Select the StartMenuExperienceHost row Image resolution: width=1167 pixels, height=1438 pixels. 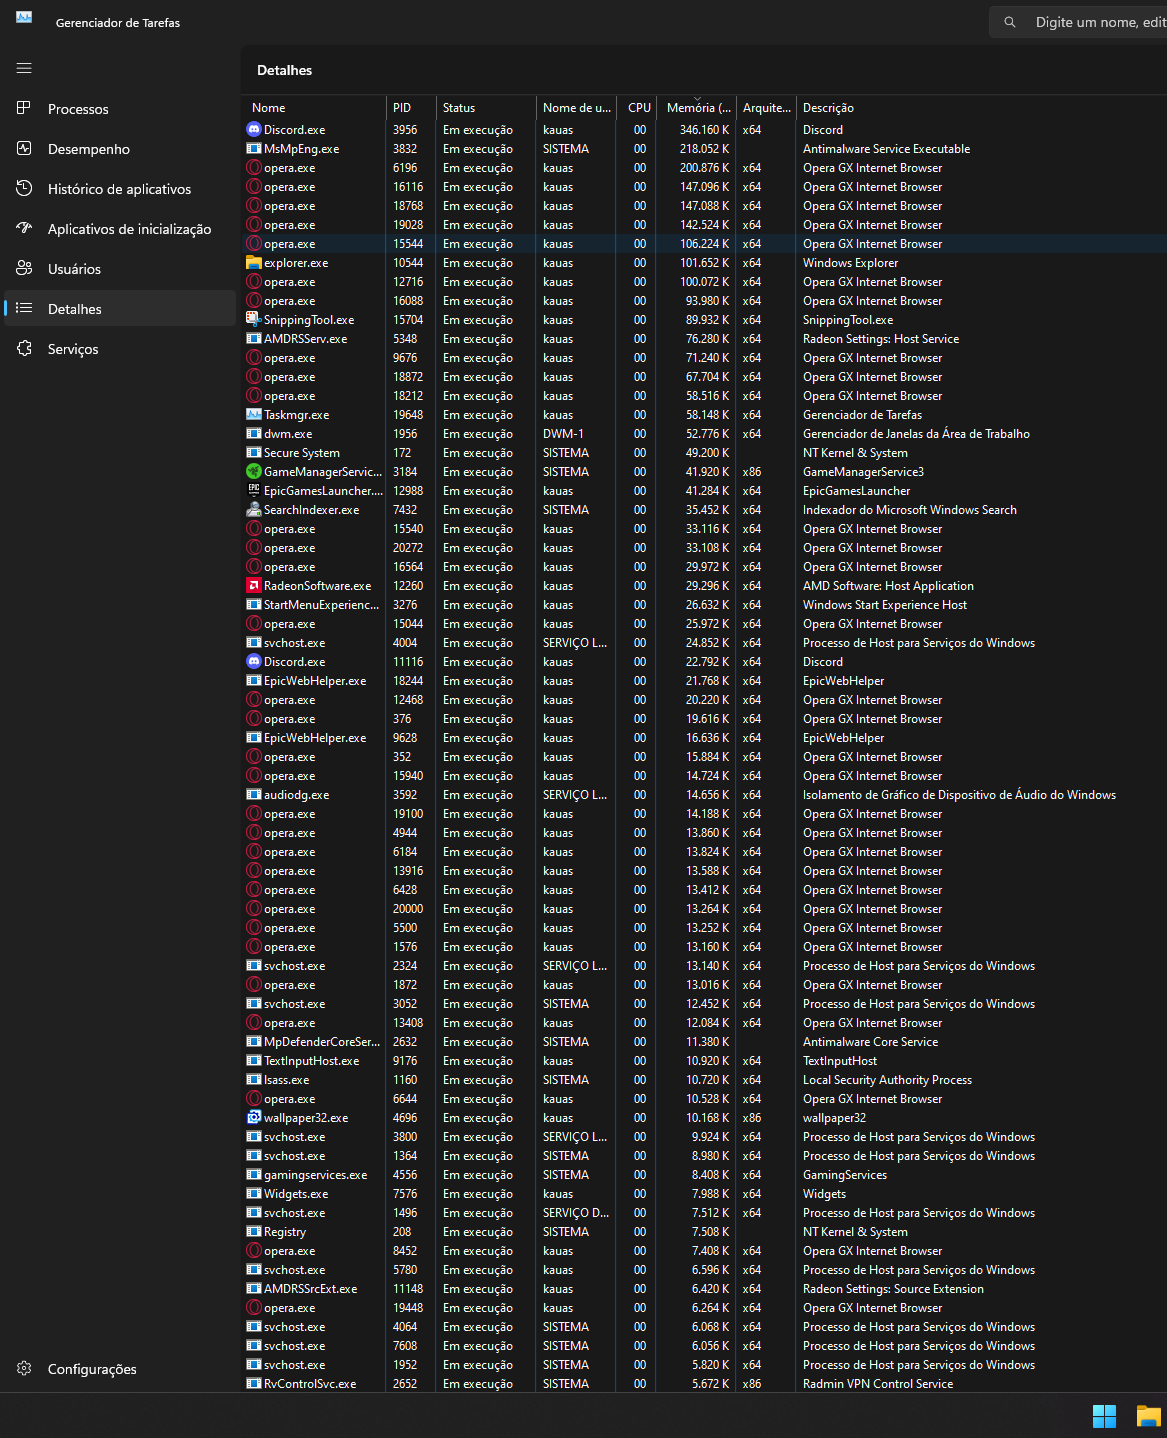[x=705, y=604]
